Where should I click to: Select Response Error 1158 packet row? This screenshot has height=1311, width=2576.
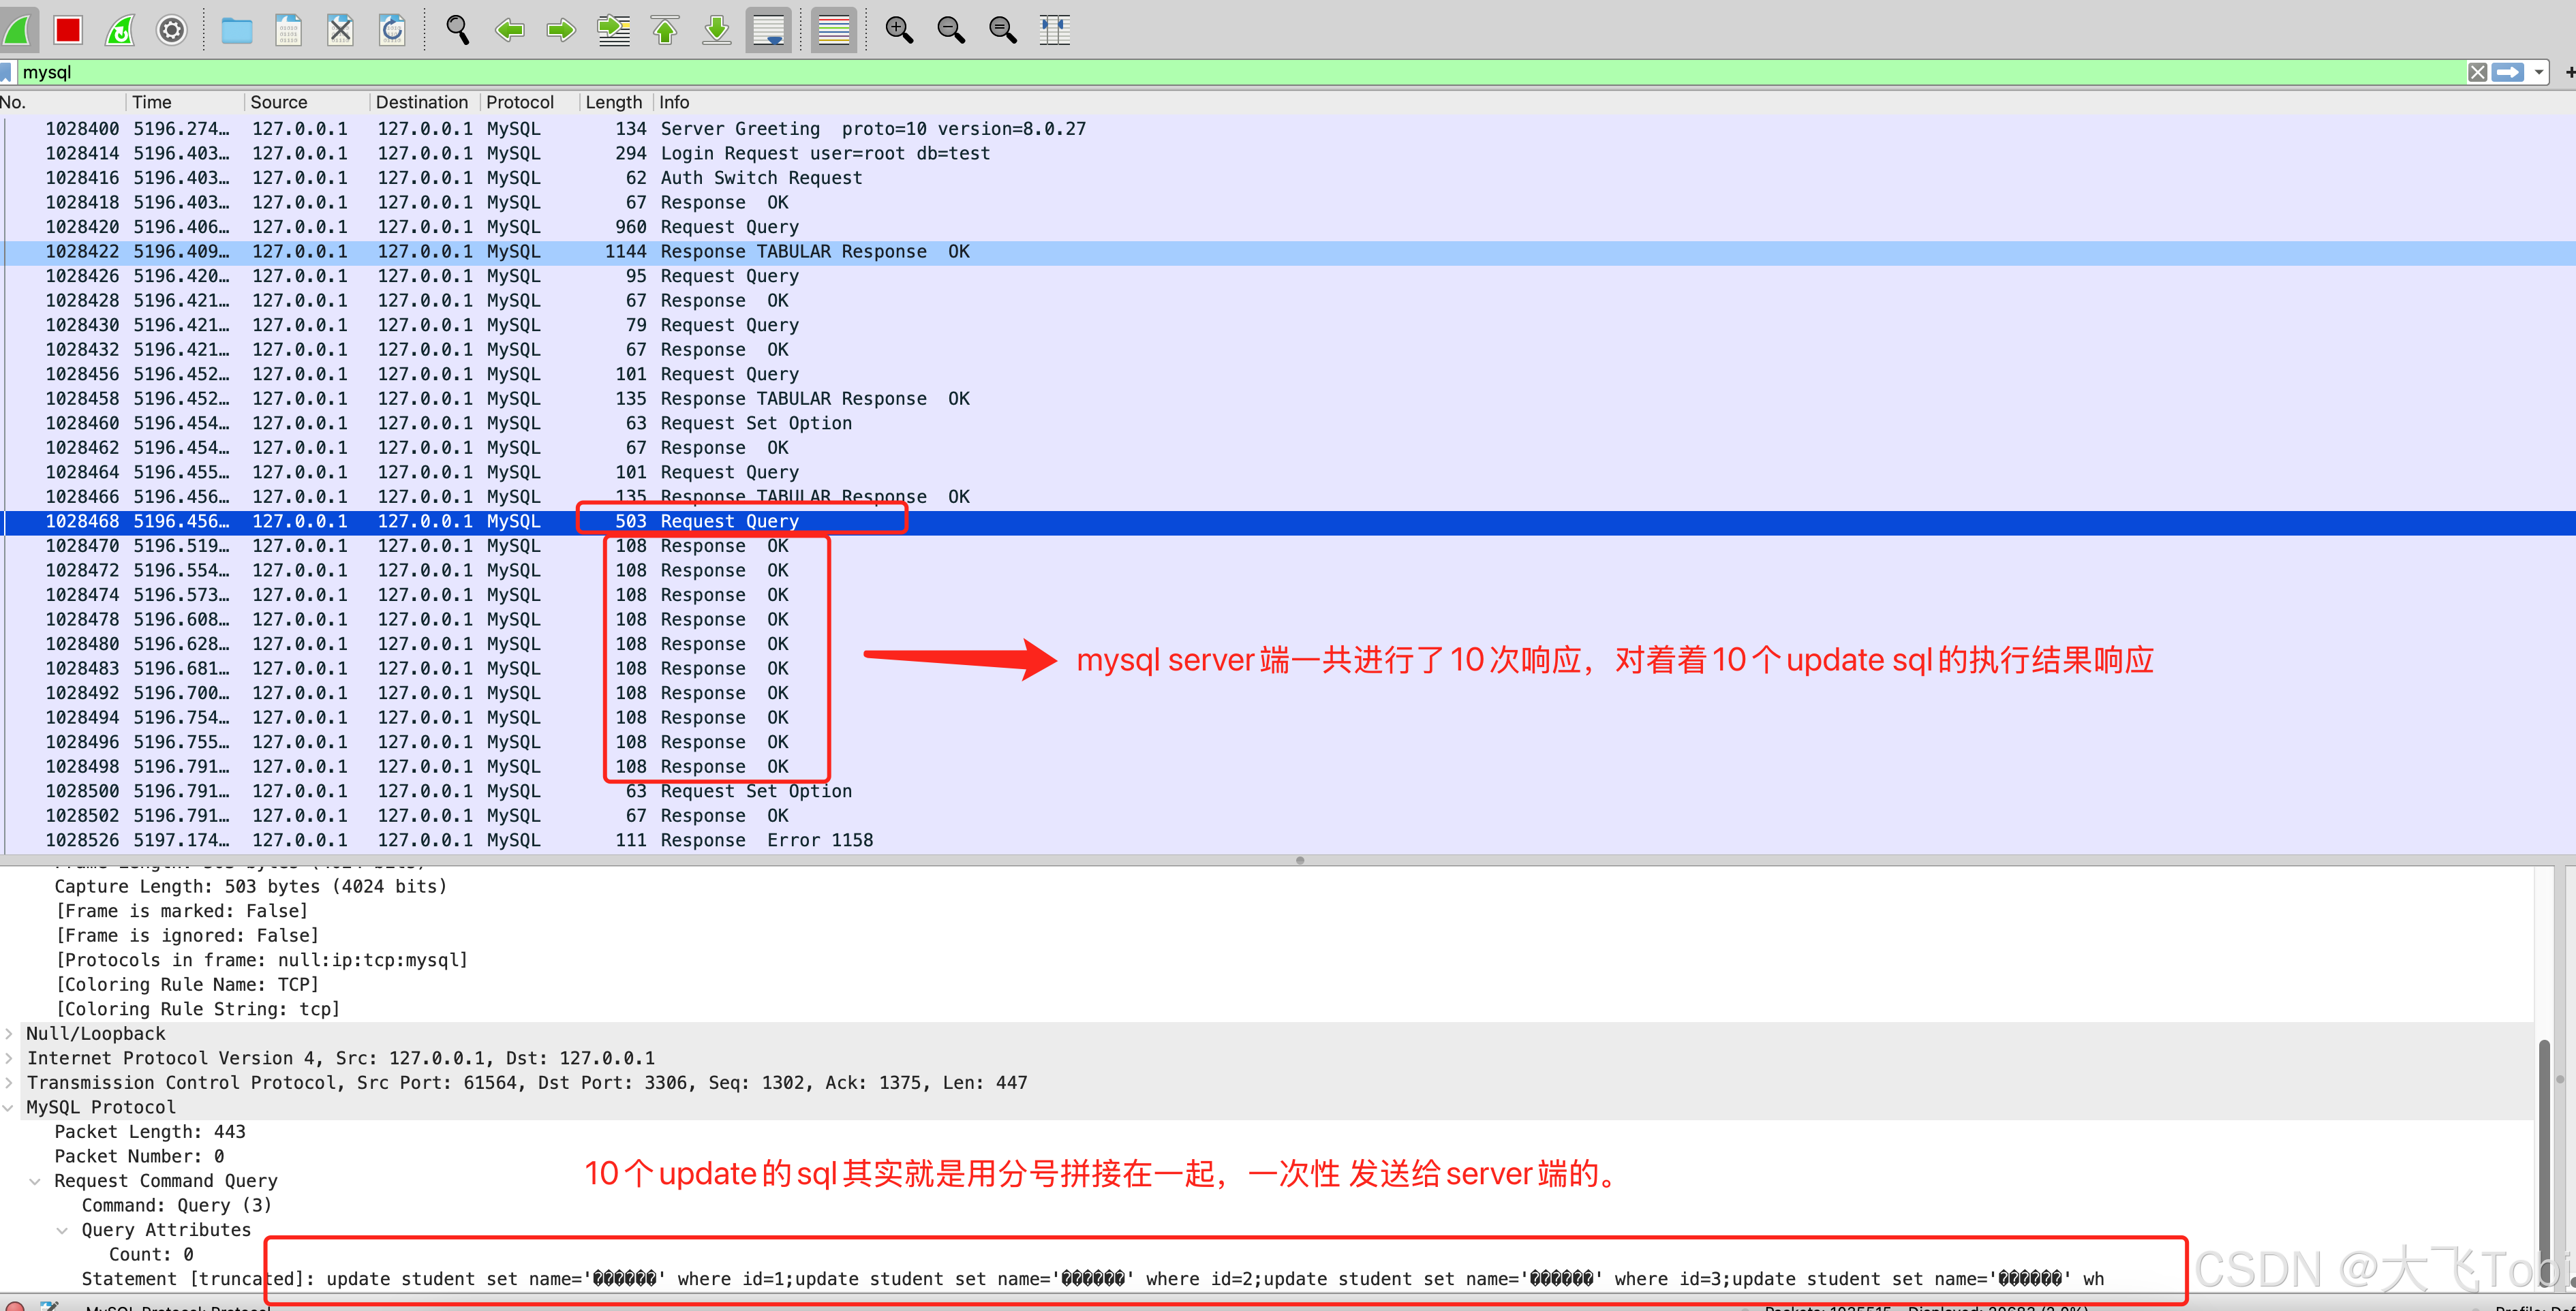[x=700, y=840]
